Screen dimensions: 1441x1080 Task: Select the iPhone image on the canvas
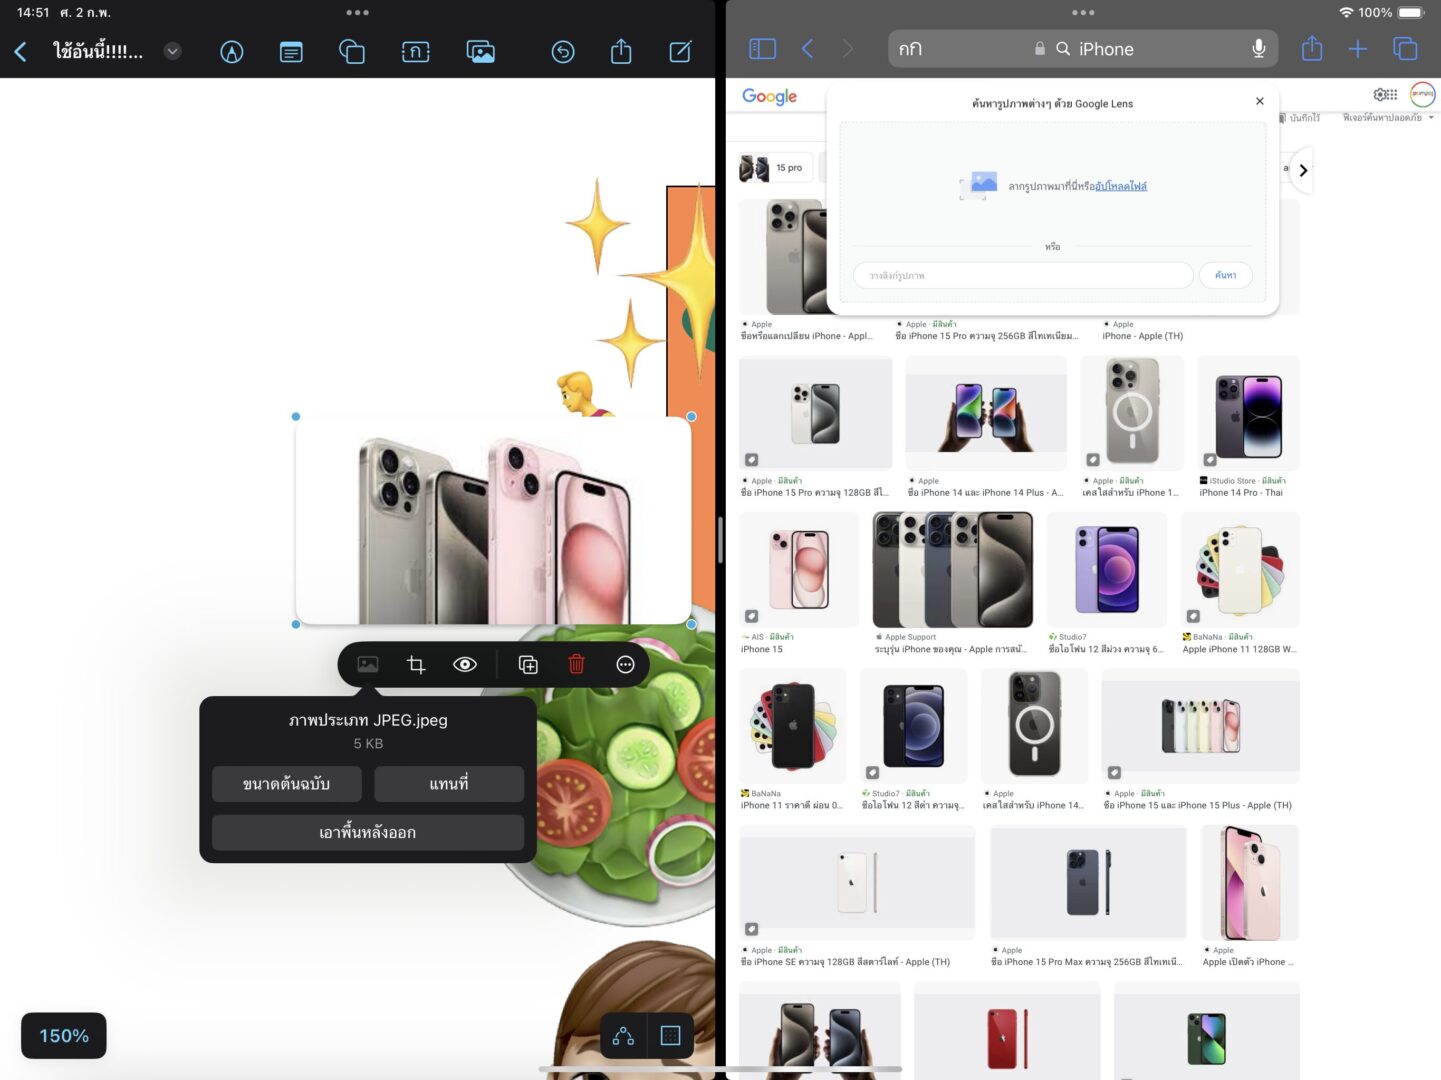pos(493,521)
